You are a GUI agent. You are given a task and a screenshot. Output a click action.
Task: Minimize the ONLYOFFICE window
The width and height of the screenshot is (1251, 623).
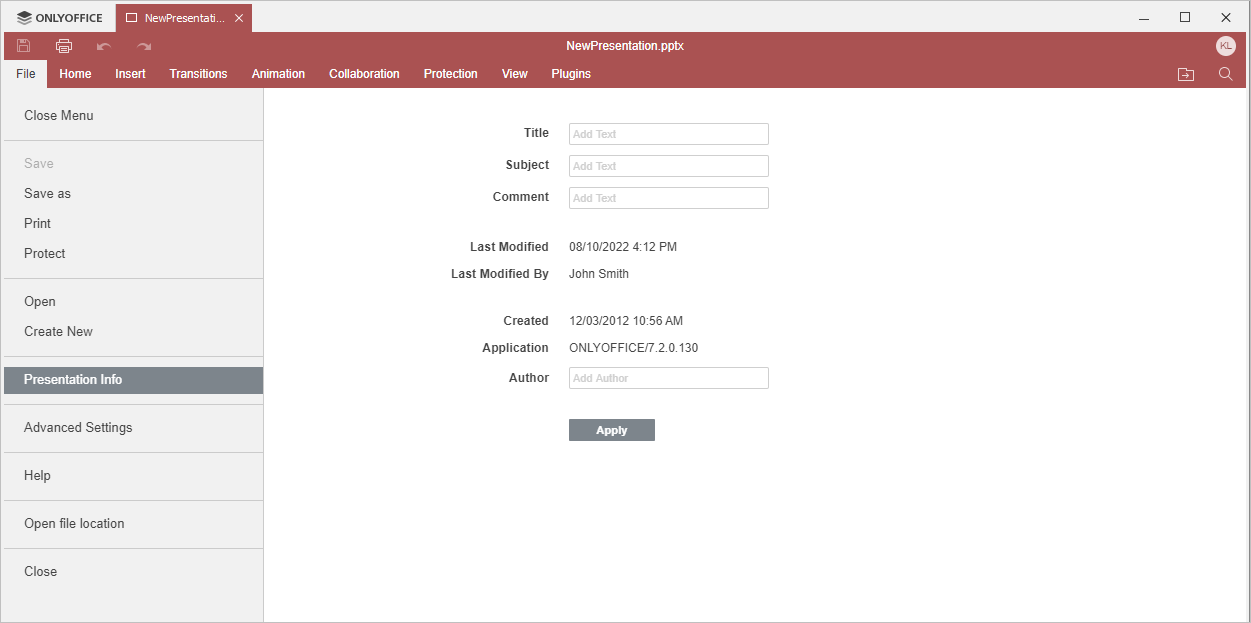pos(1144,18)
